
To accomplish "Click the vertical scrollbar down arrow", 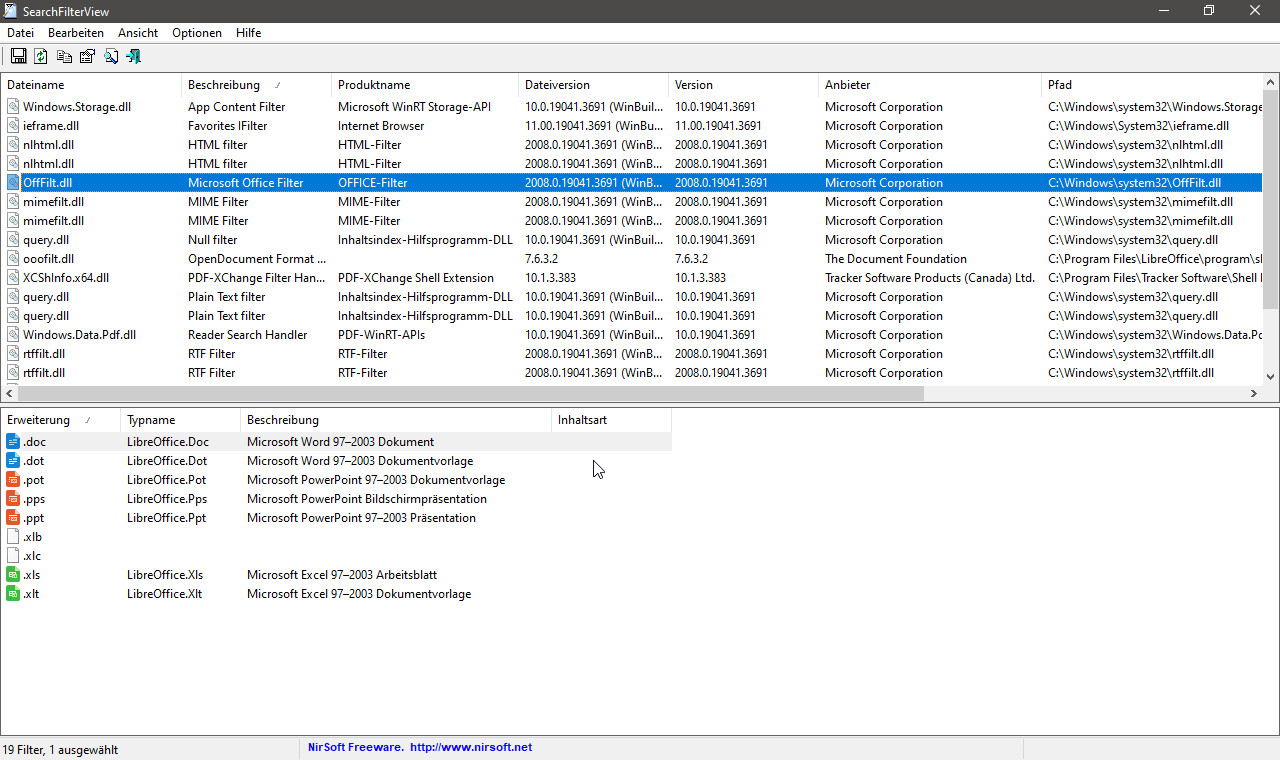I will coord(1271,377).
